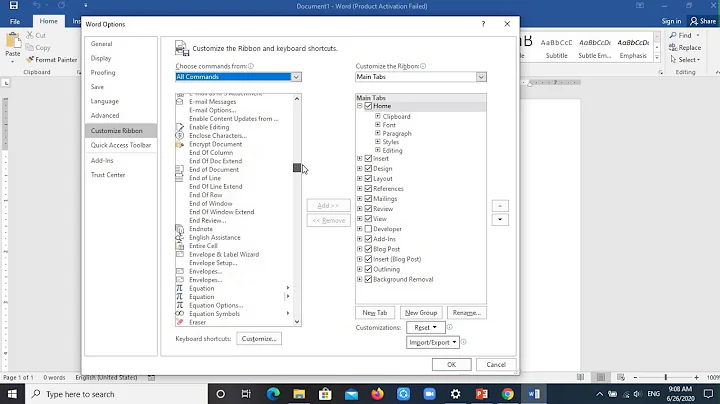Screen dimensions: 720x404
Task: Expand the Font group node
Action: [x=377, y=124]
